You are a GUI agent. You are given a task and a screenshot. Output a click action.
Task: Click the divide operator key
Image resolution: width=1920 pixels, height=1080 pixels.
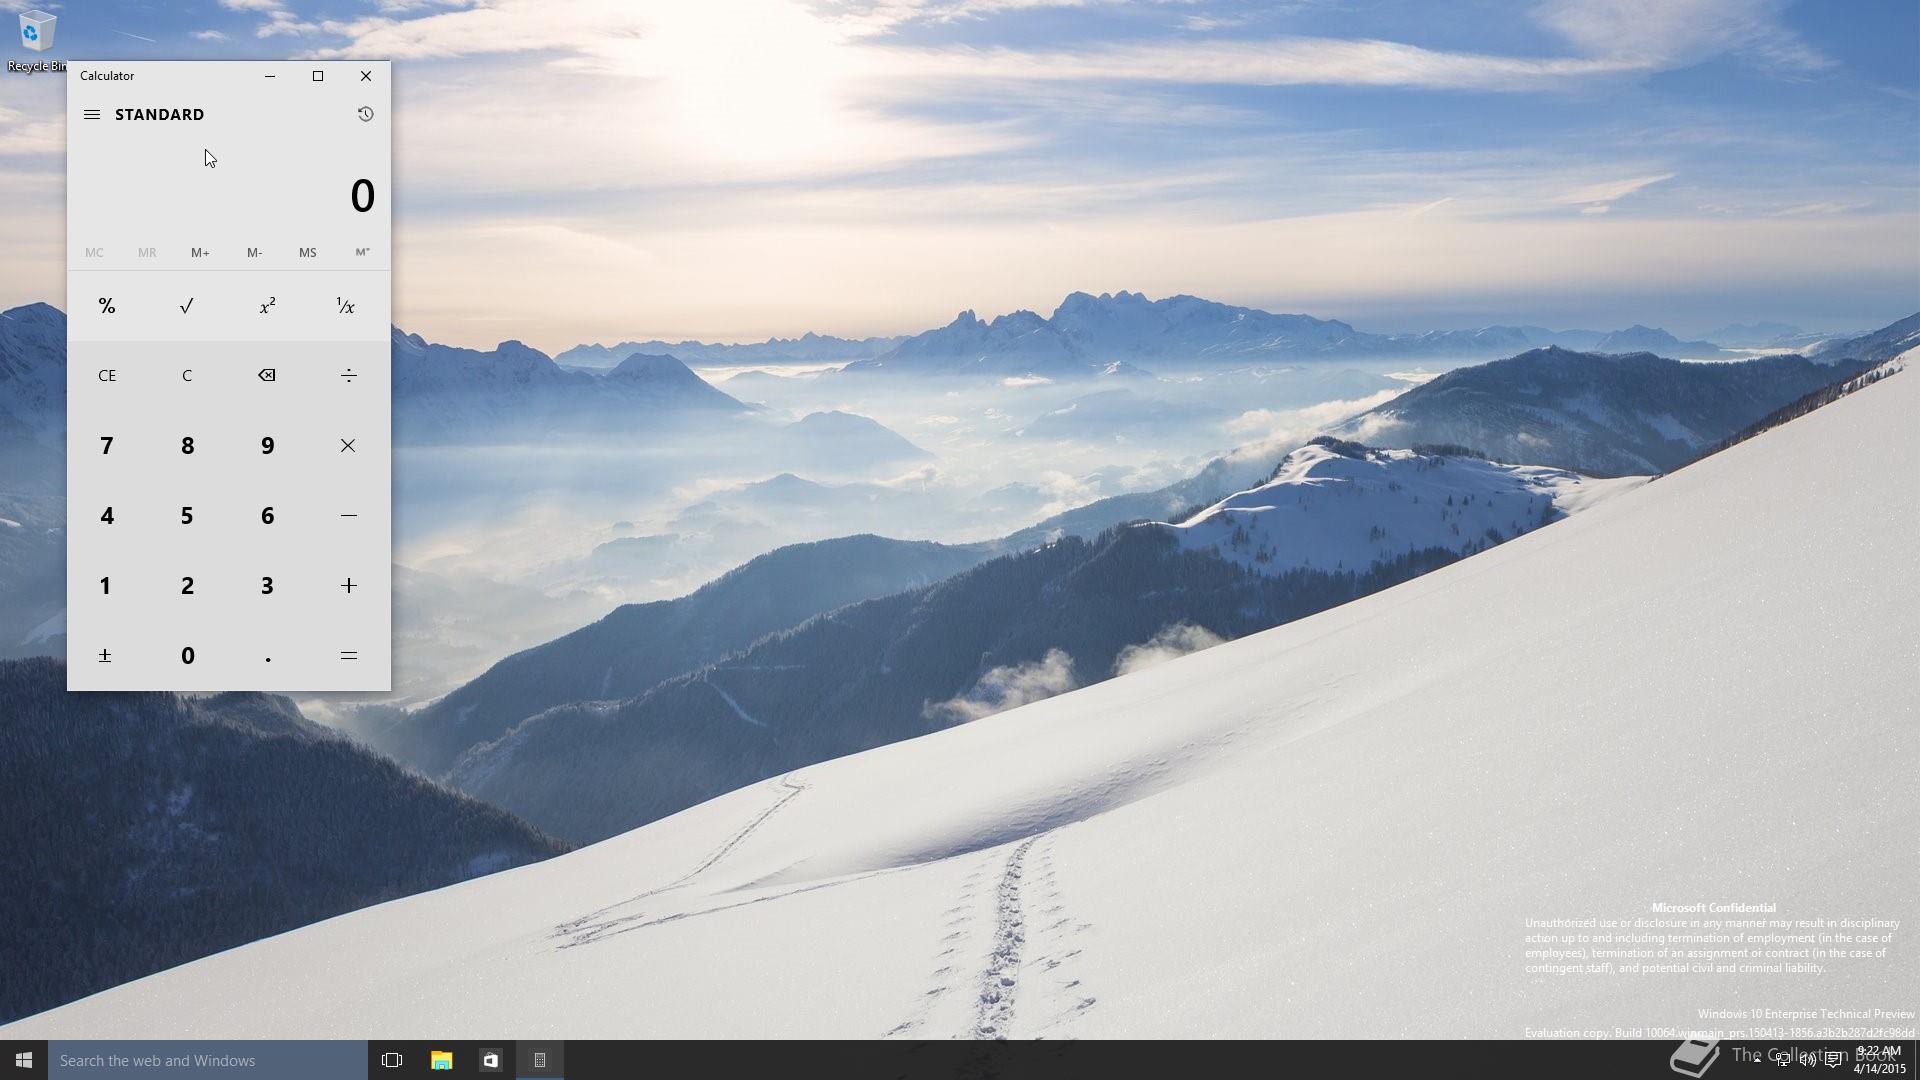[348, 375]
